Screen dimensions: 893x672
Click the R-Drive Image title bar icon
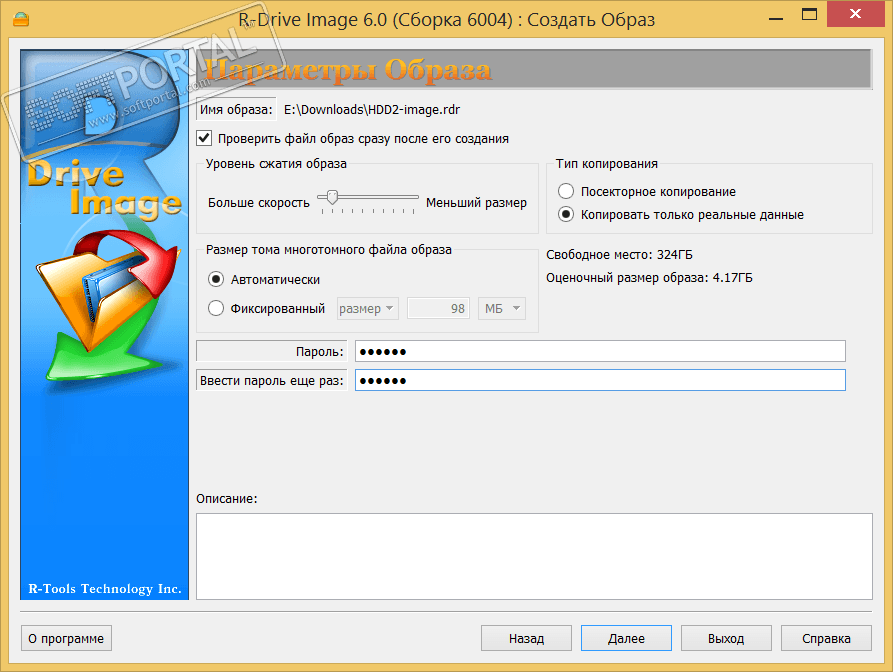21,19
